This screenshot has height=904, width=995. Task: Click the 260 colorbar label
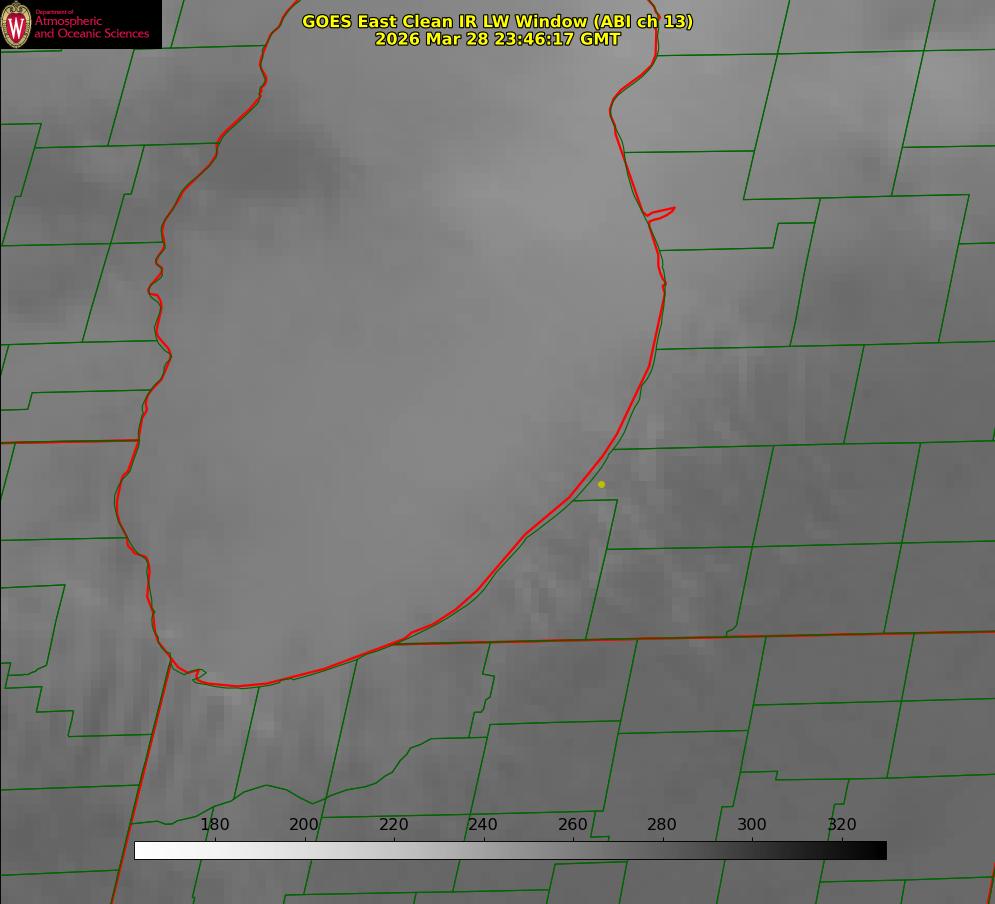tap(572, 824)
